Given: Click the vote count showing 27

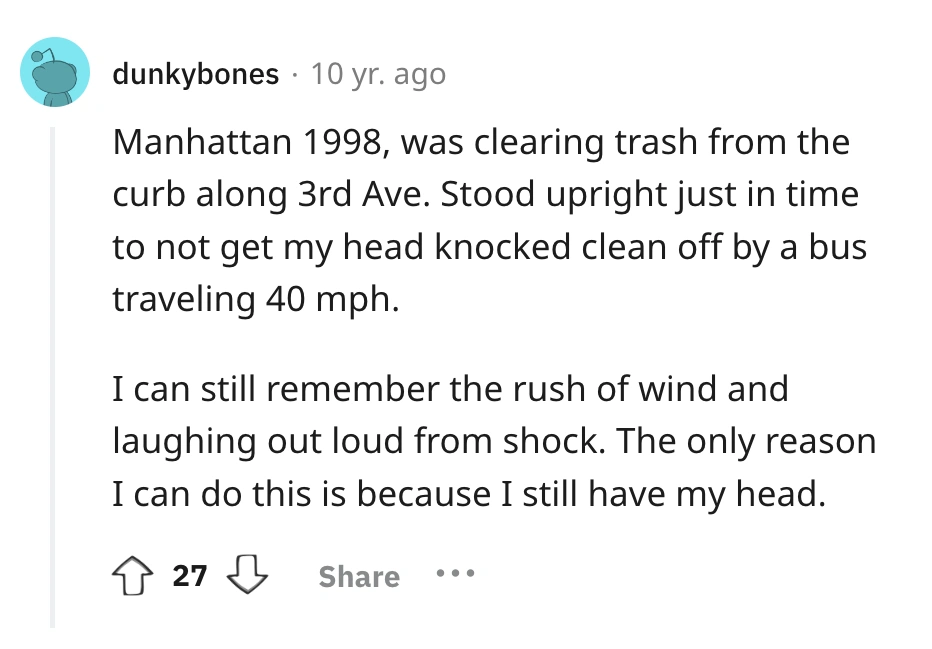Looking at the screenshot, I should (x=190, y=576).
